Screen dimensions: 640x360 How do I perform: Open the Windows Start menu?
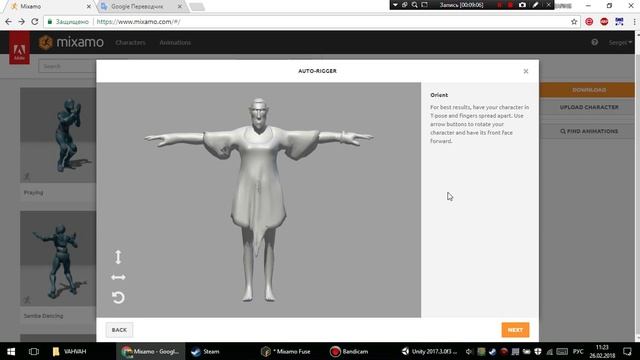point(11,351)
